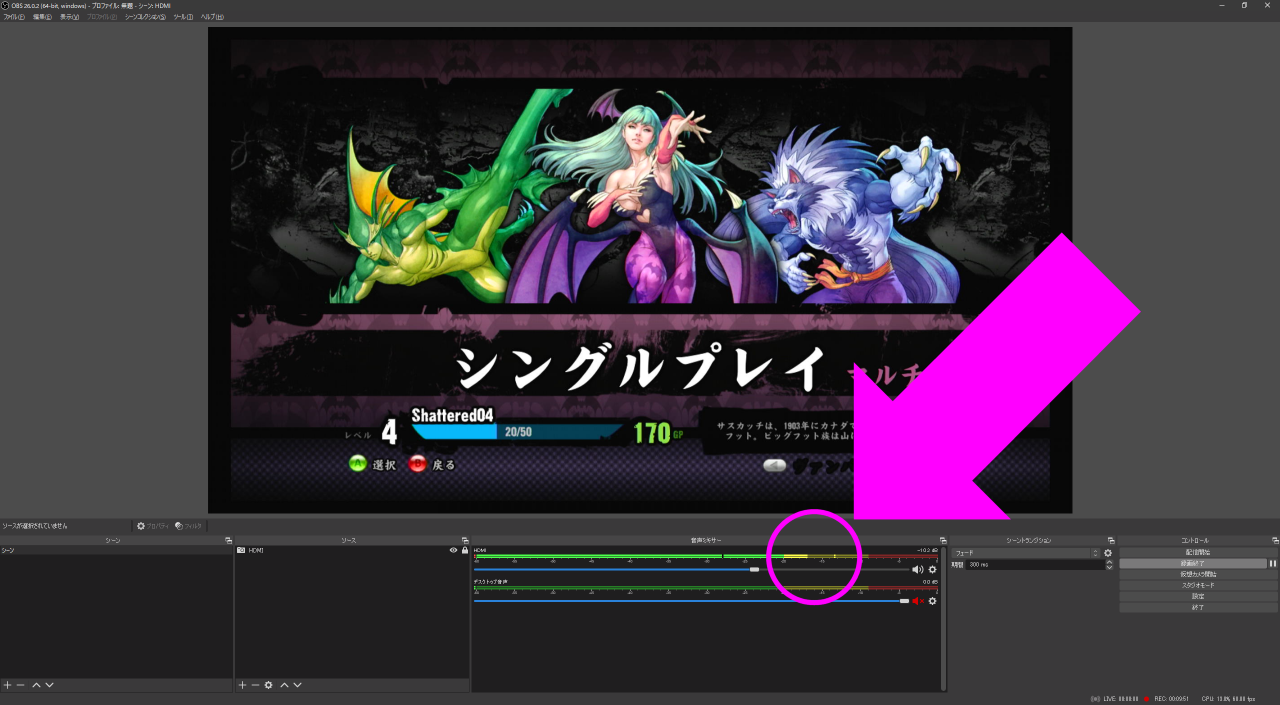The height and width of the screenshot is (705, 1280).
Task: Click the フィルタ button in source toolbar
Action: 188,525
